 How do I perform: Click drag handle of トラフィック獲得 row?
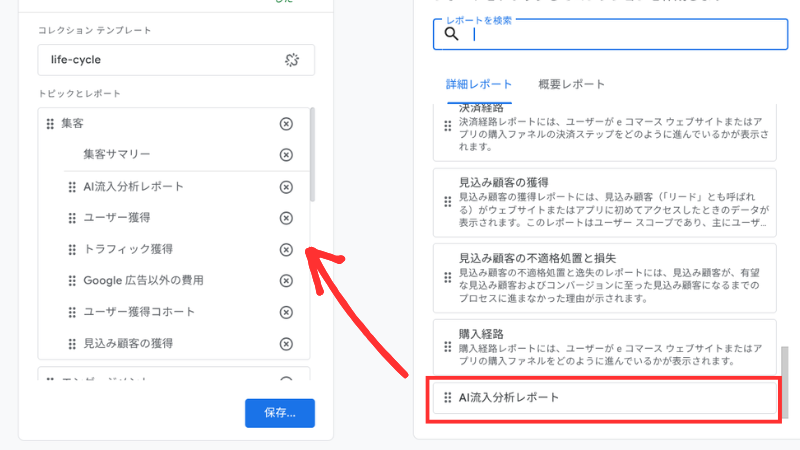pyautogui.click(x=71, y=249)
